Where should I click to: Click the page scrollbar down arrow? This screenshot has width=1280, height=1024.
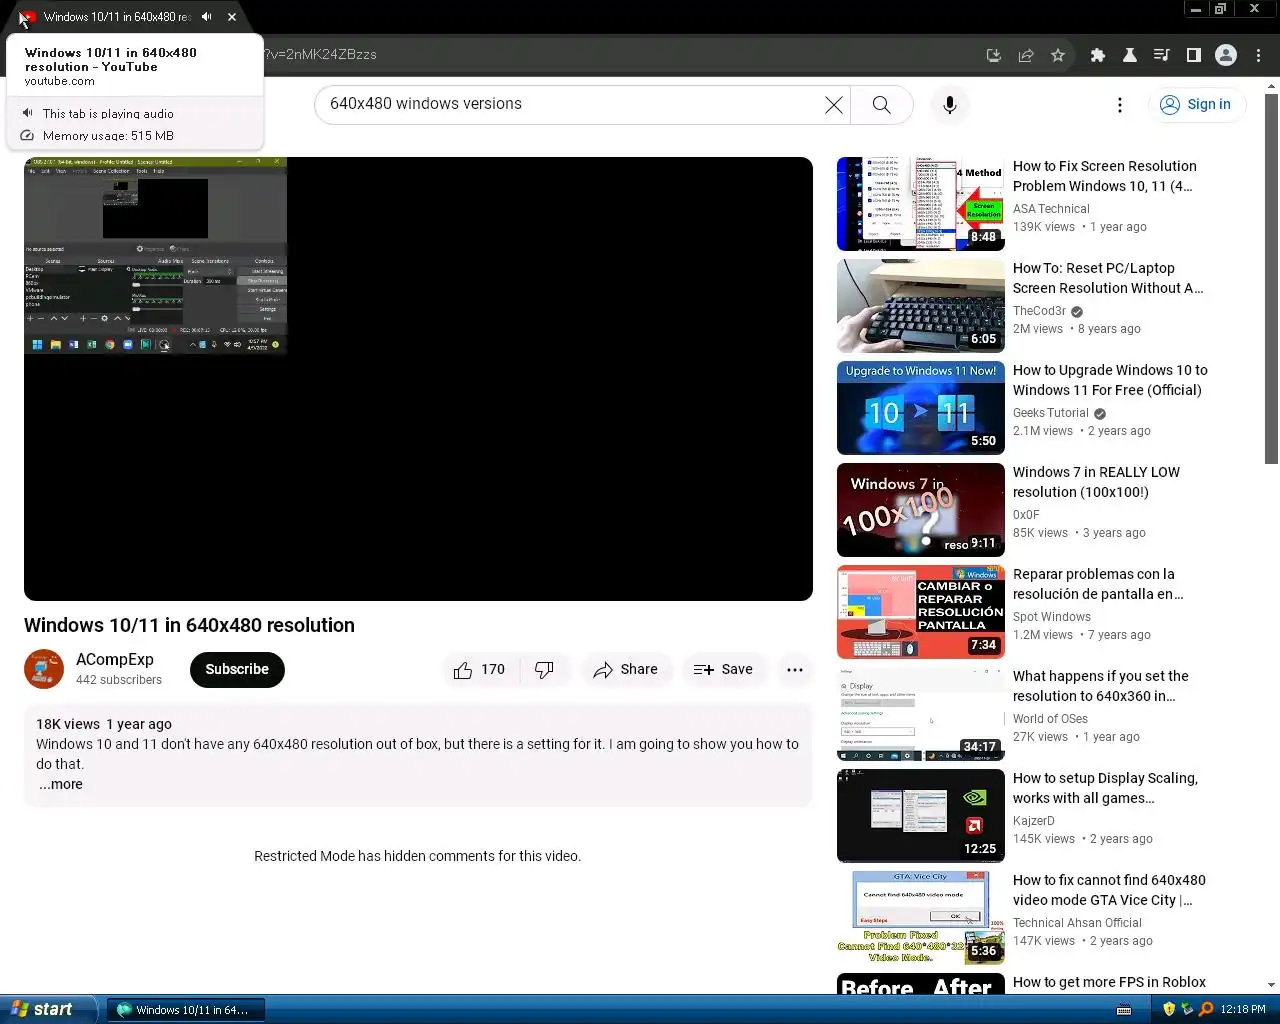tap(1271, 985)
